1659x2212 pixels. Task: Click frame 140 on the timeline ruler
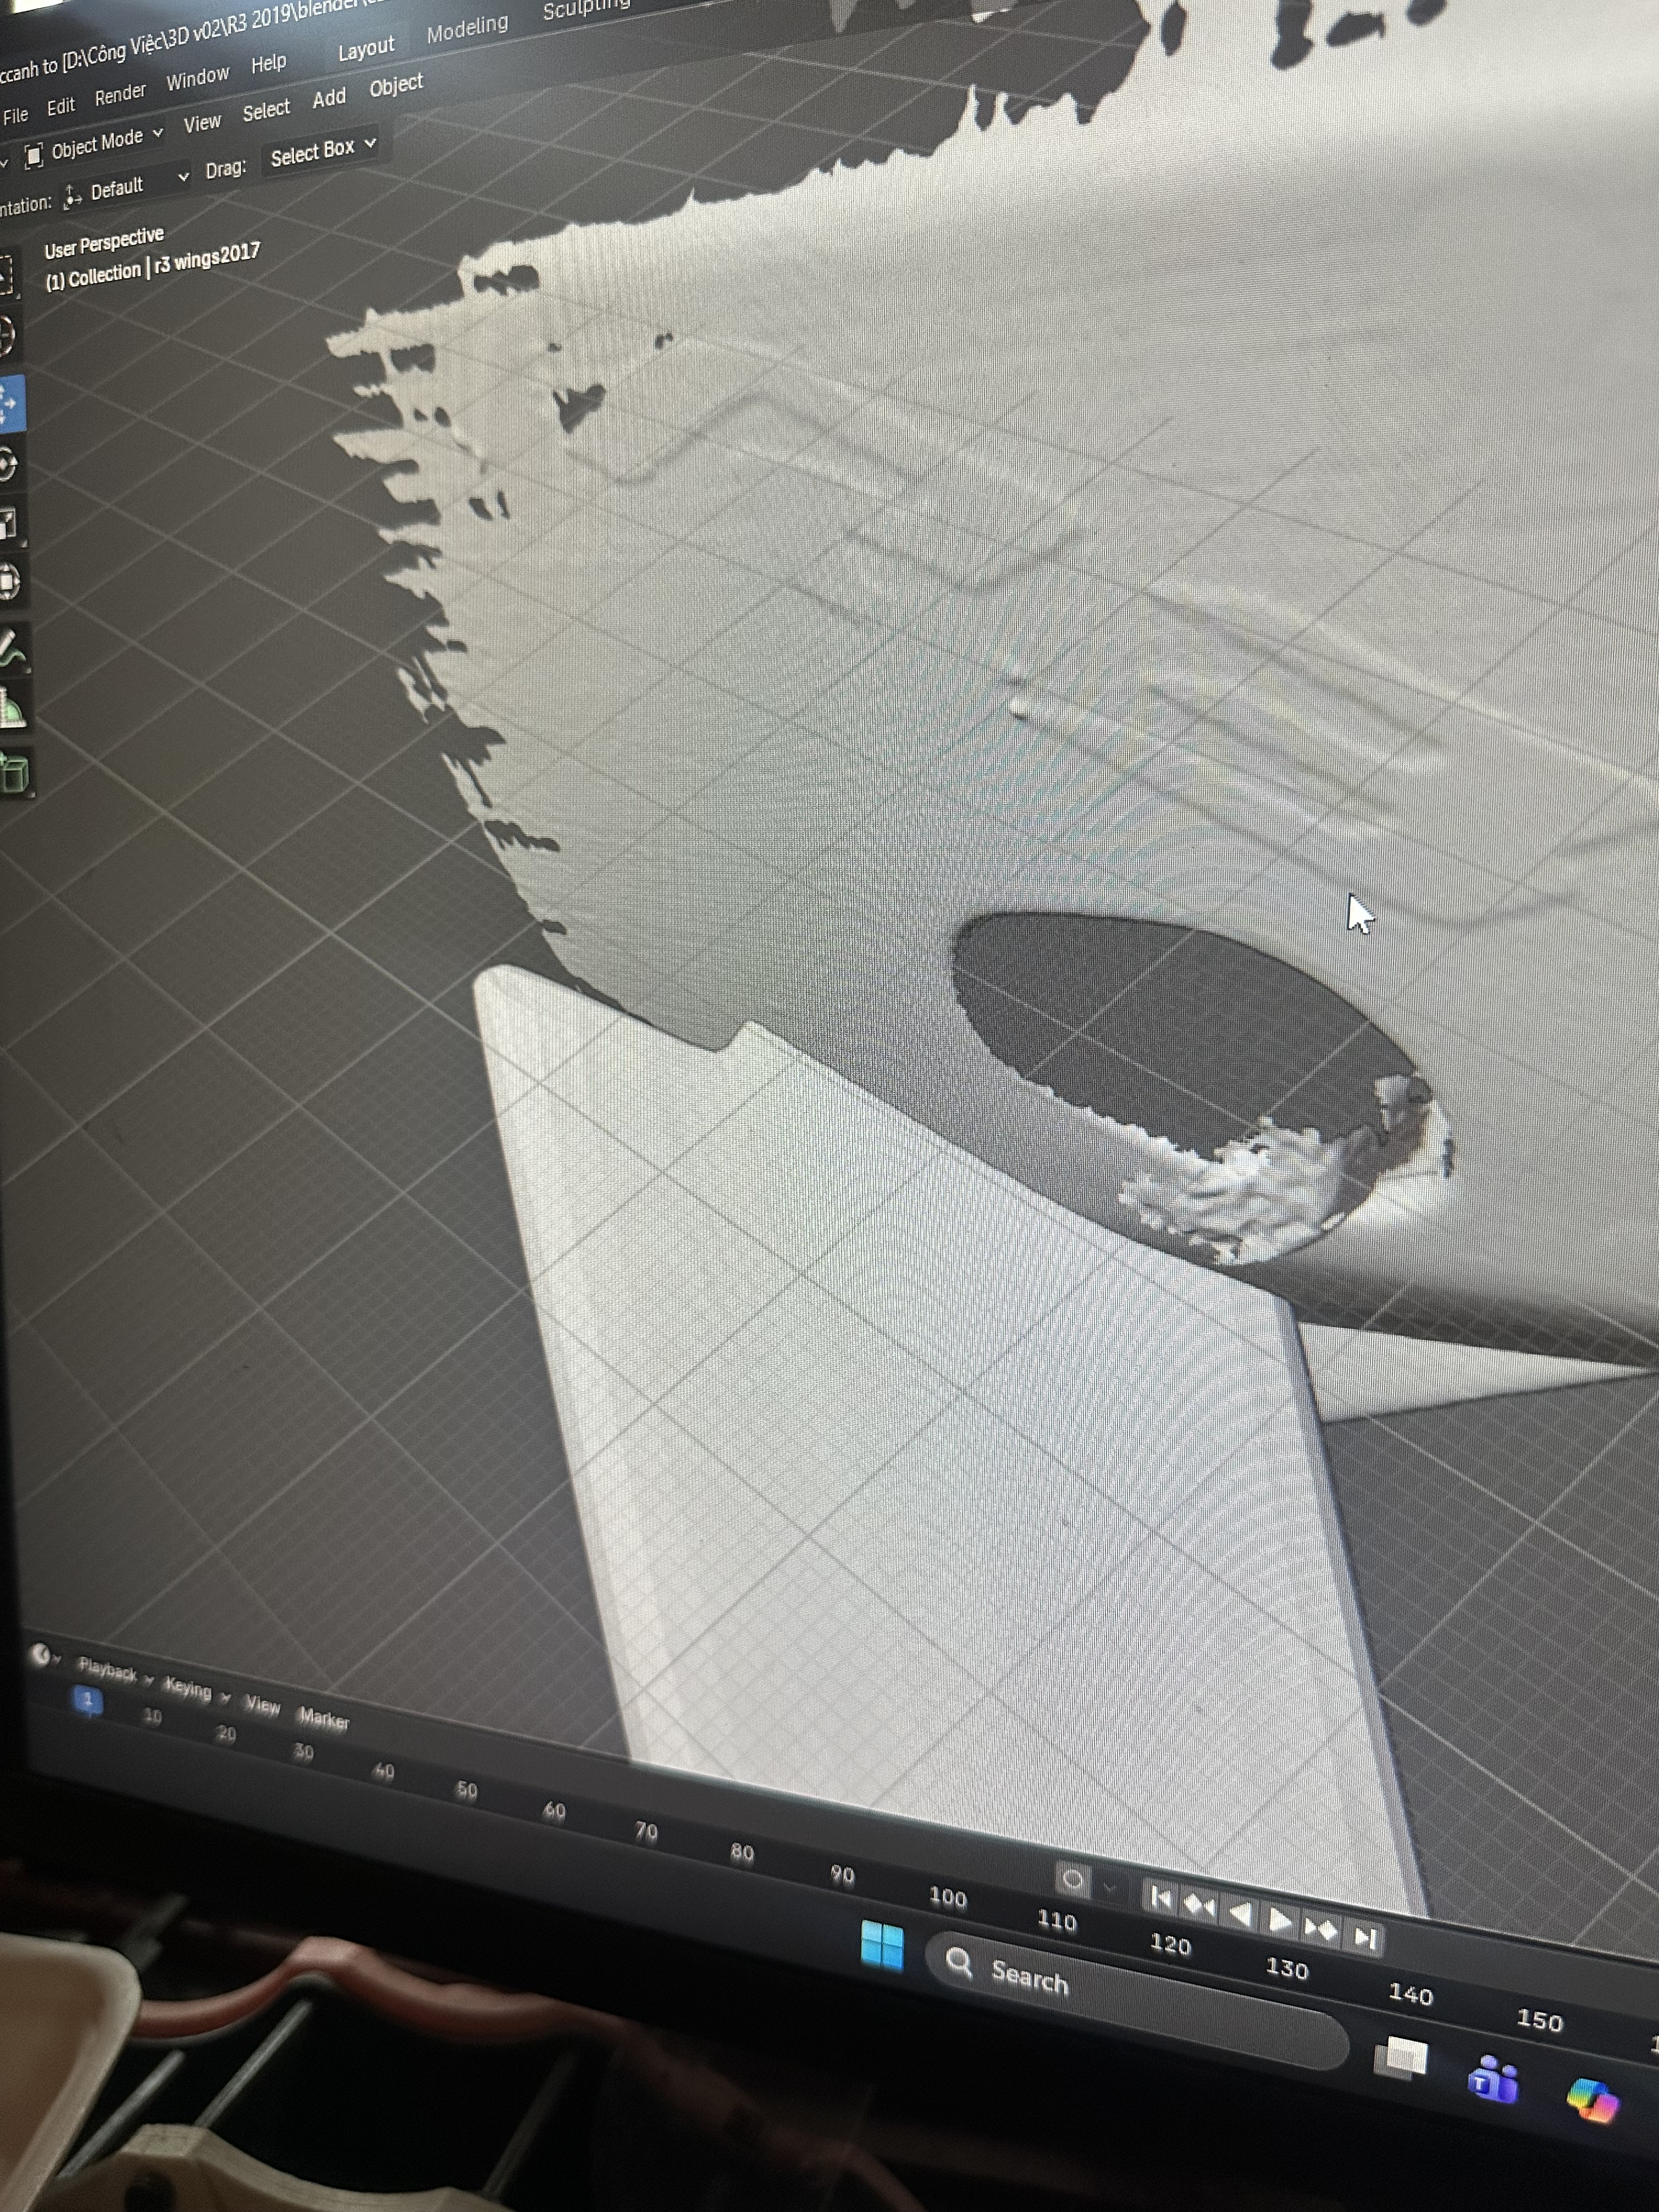click(x=1410, y=1995)
